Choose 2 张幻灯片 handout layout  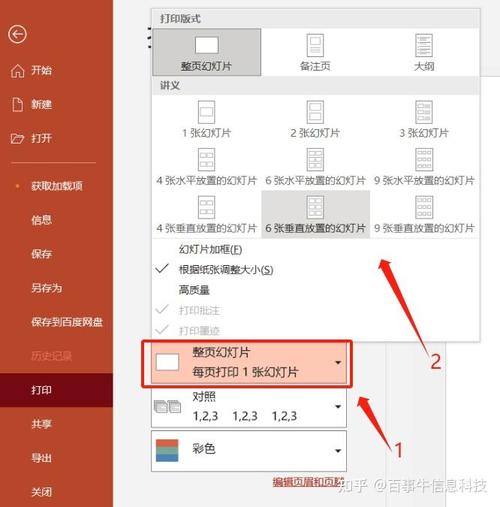315,119
